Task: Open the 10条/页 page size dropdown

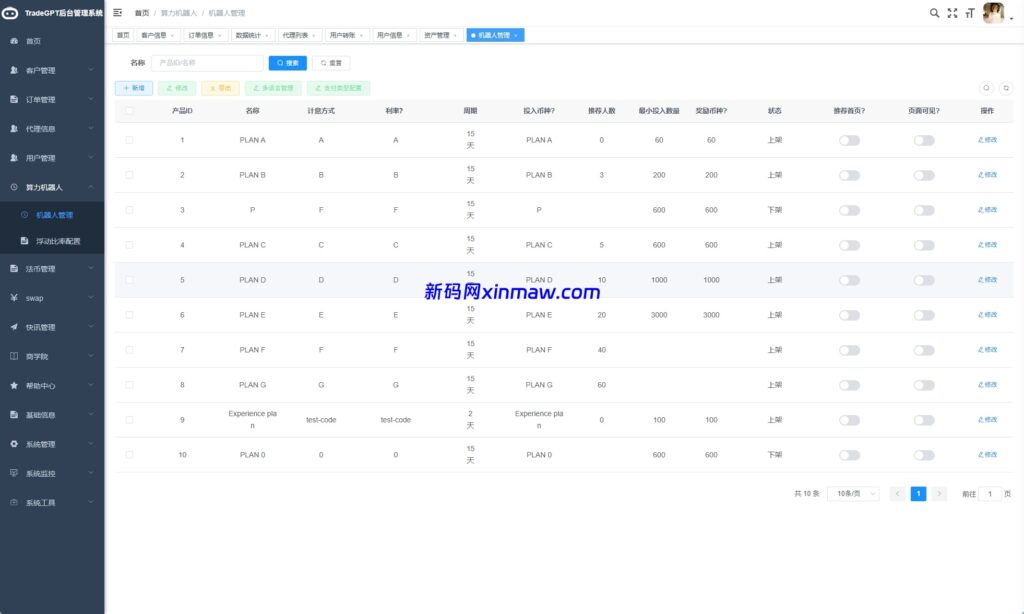Action: click(851, 493)
